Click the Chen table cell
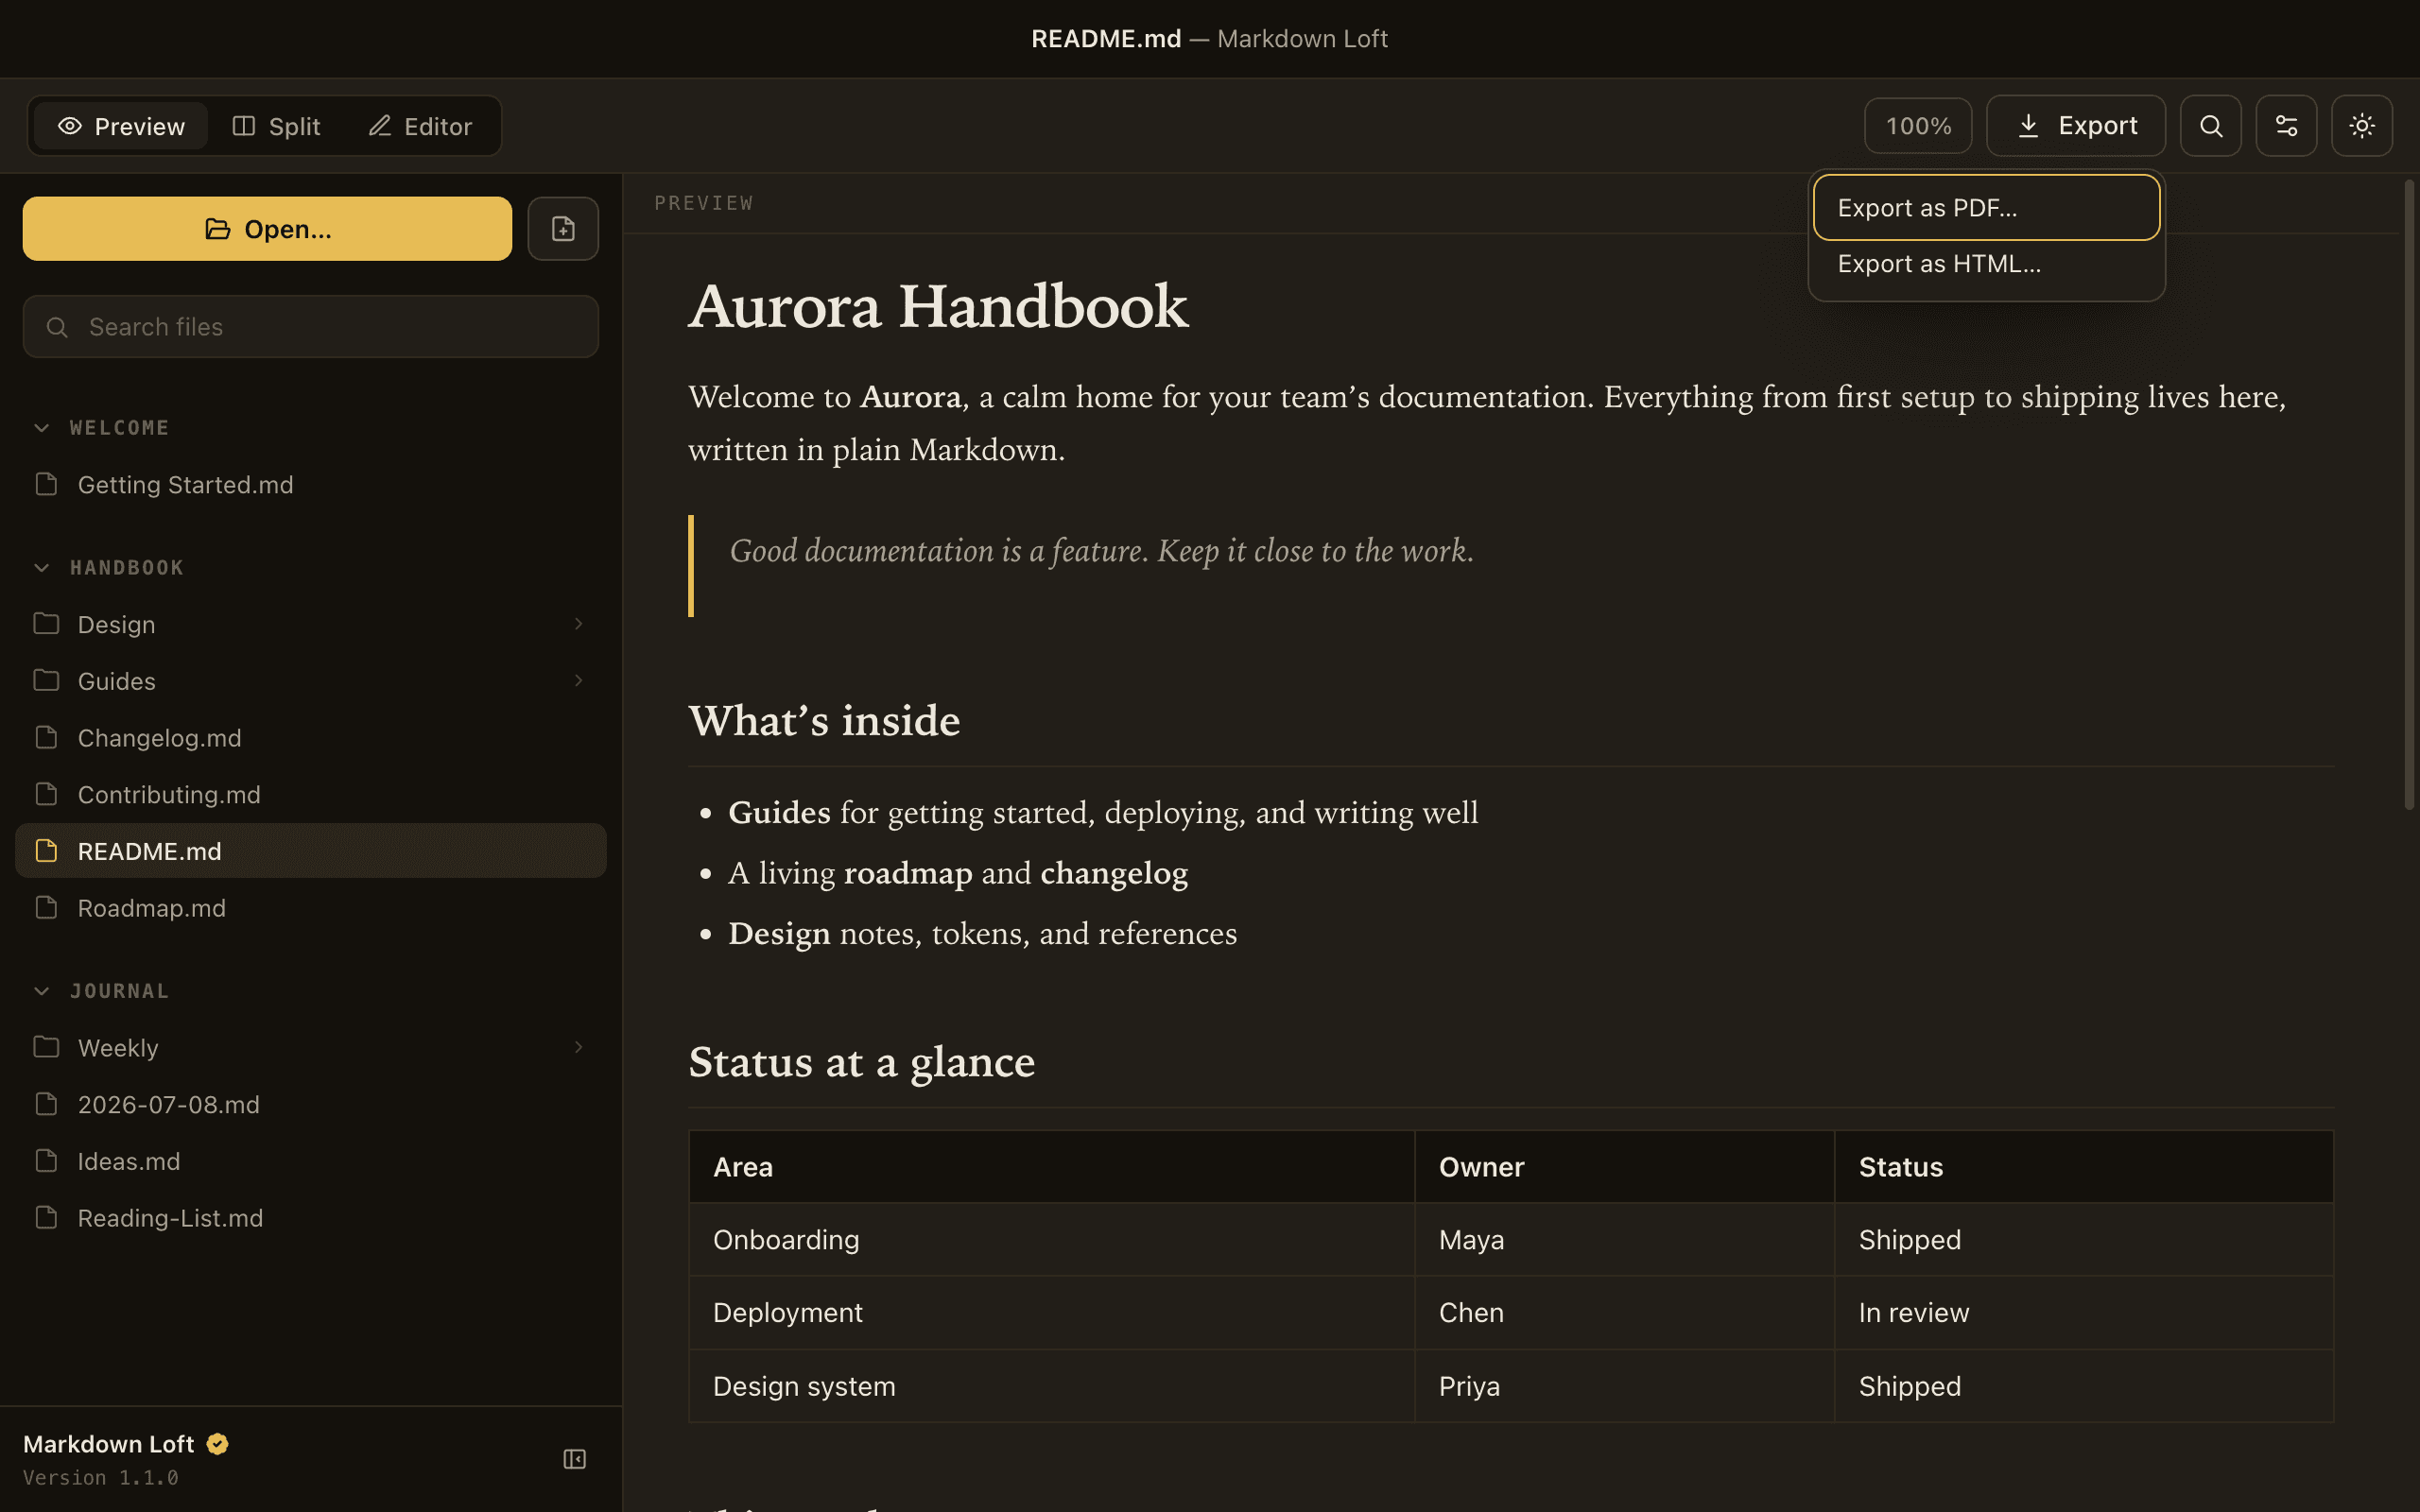 1624,1313
